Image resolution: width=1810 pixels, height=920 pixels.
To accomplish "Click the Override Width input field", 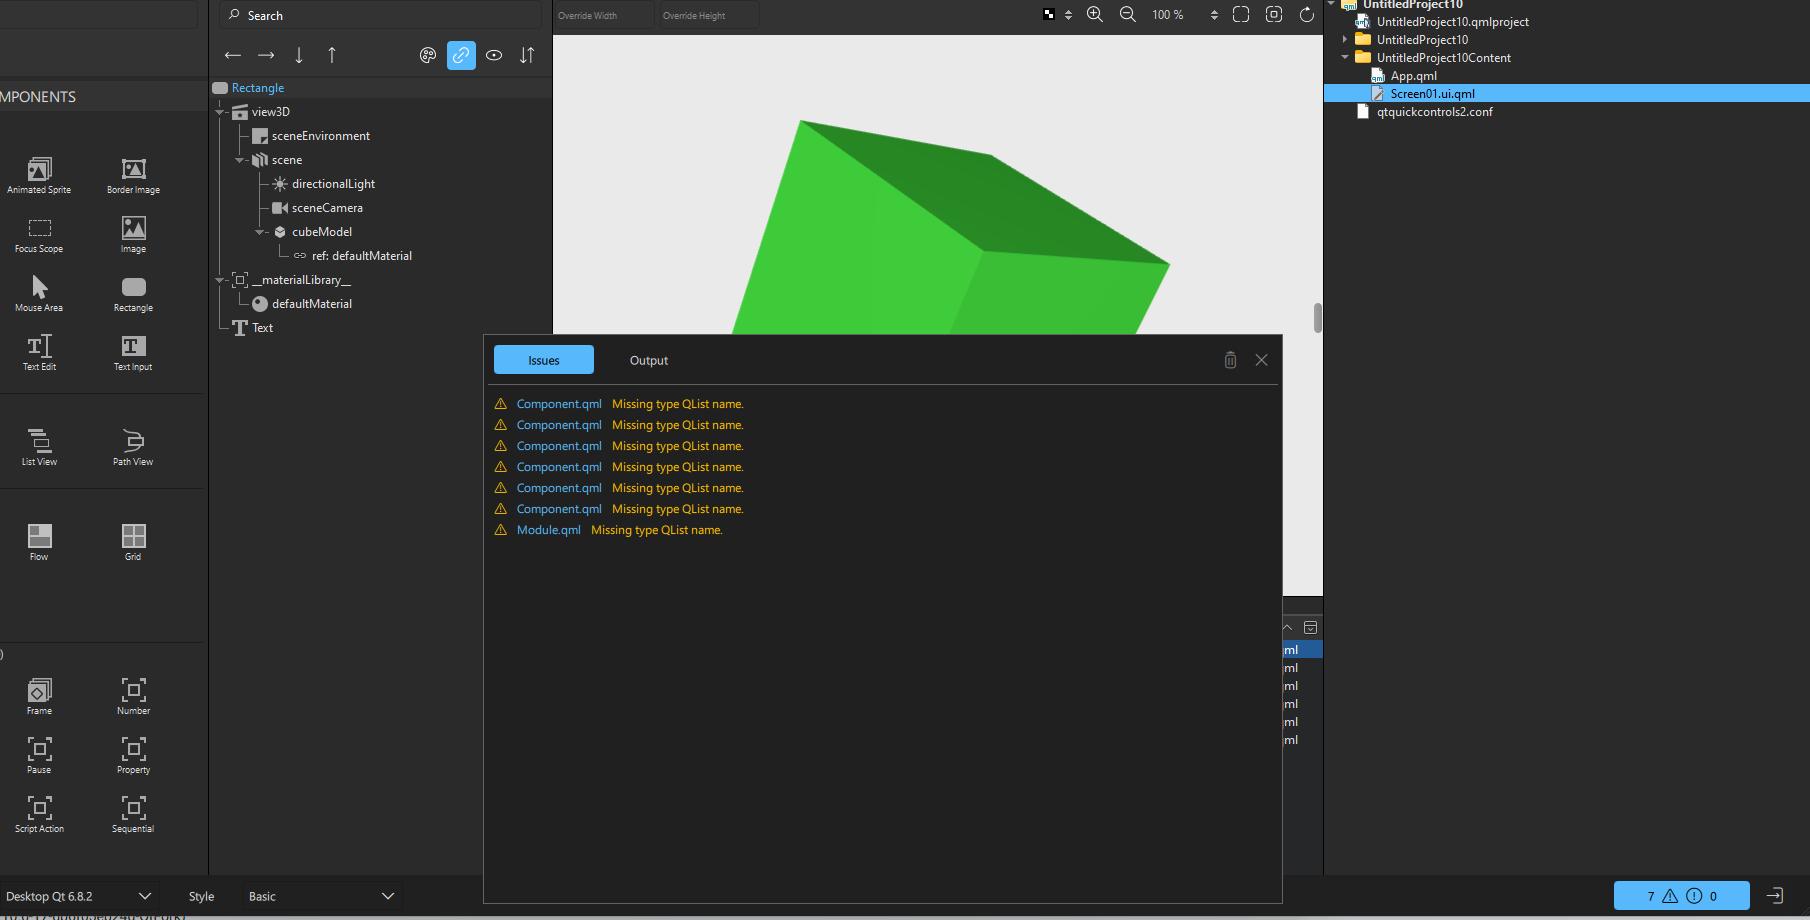I will coord(603,15).
